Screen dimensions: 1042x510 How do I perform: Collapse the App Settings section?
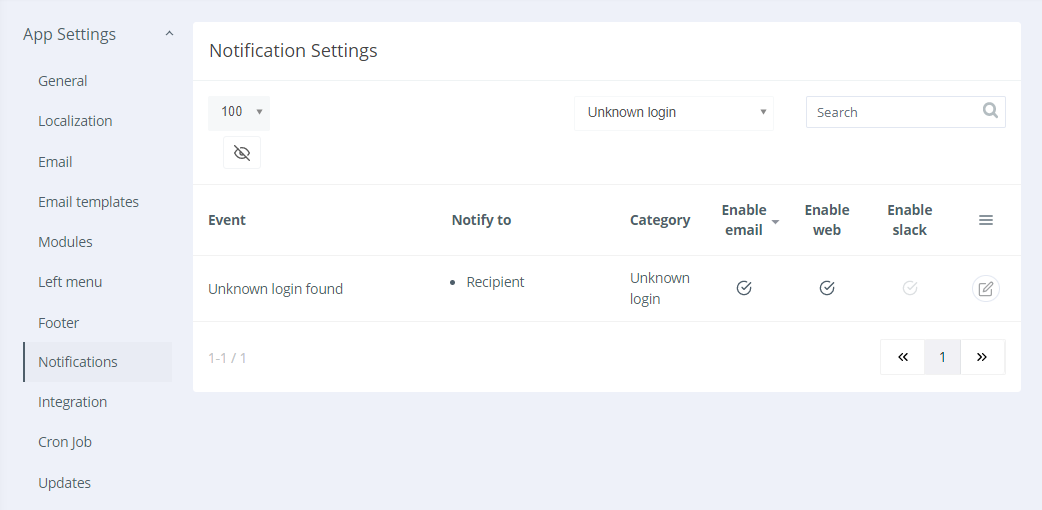coord(169,34)
